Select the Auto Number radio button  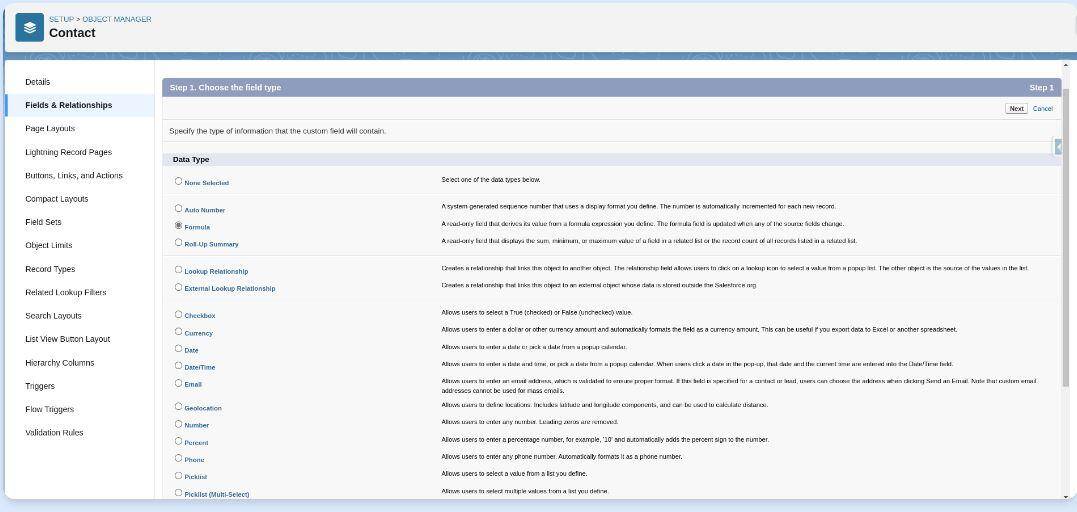(179, 209)
